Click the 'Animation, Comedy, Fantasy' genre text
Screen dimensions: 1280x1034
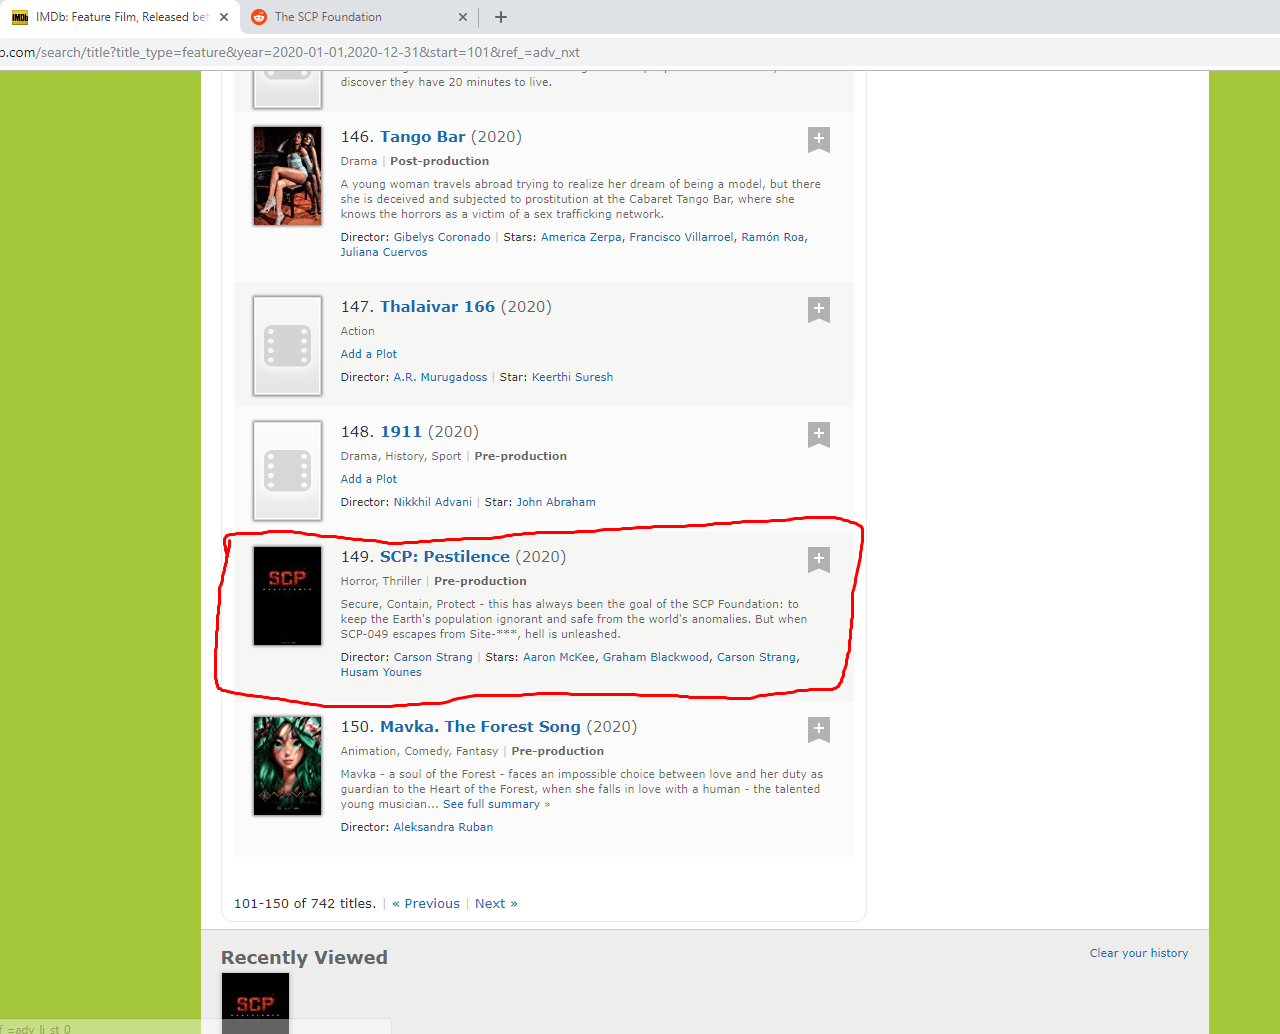[419, 751]
